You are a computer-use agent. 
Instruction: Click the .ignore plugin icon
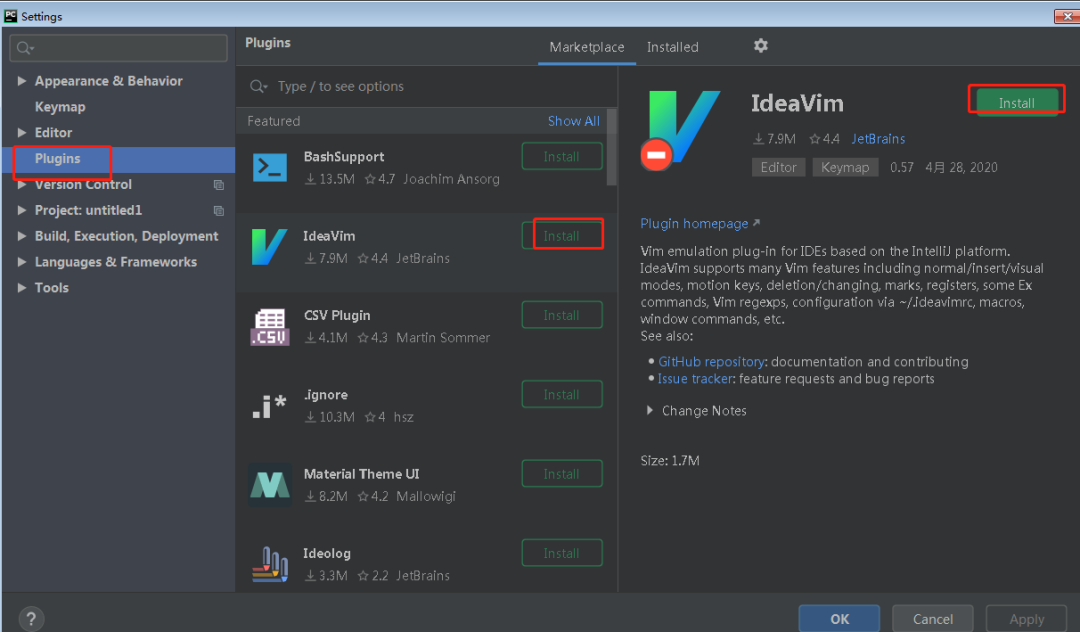coord(270,402)
